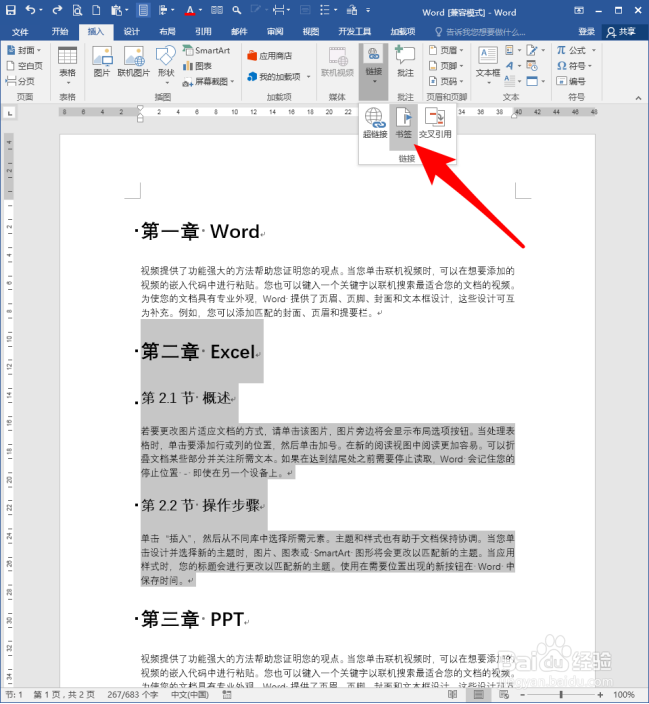This screenshot has width=649, height=704.
Task: Click the tab selector at ruler corner
Action: (x=9, y=113)
